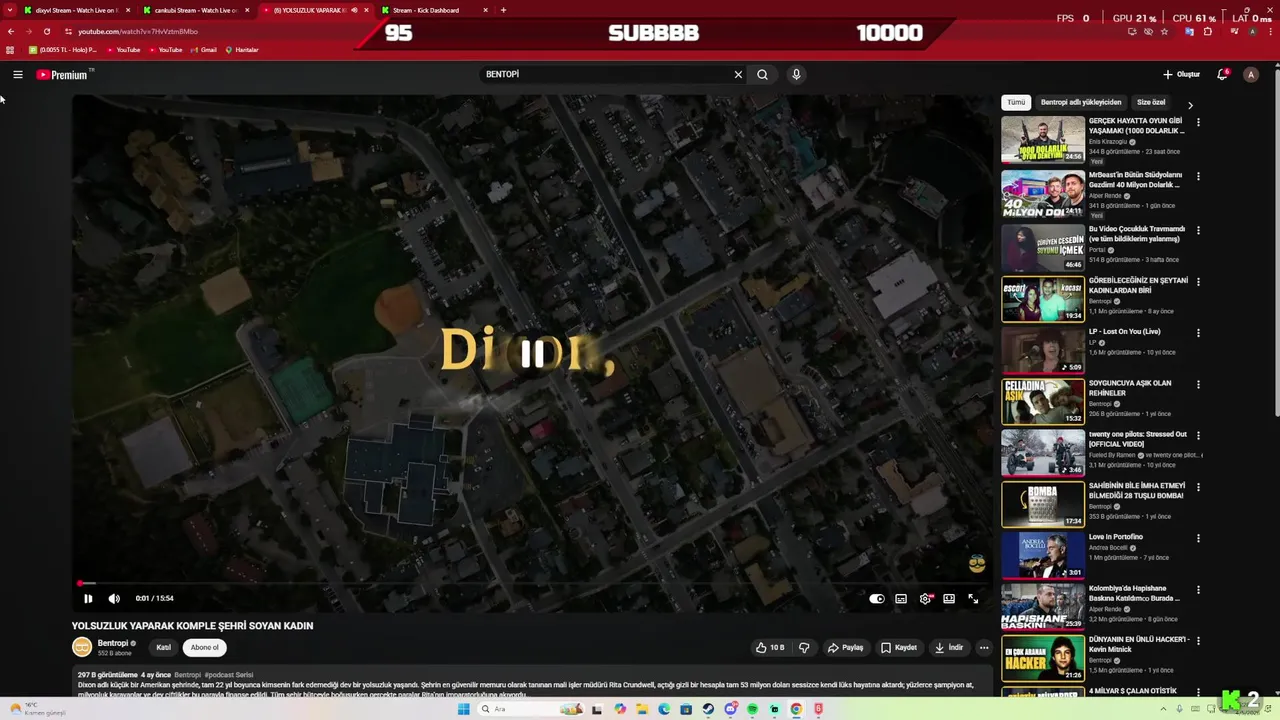Save video with the Kaydet button
Viewport: 1280px width, 720px height.
[899, 647]
